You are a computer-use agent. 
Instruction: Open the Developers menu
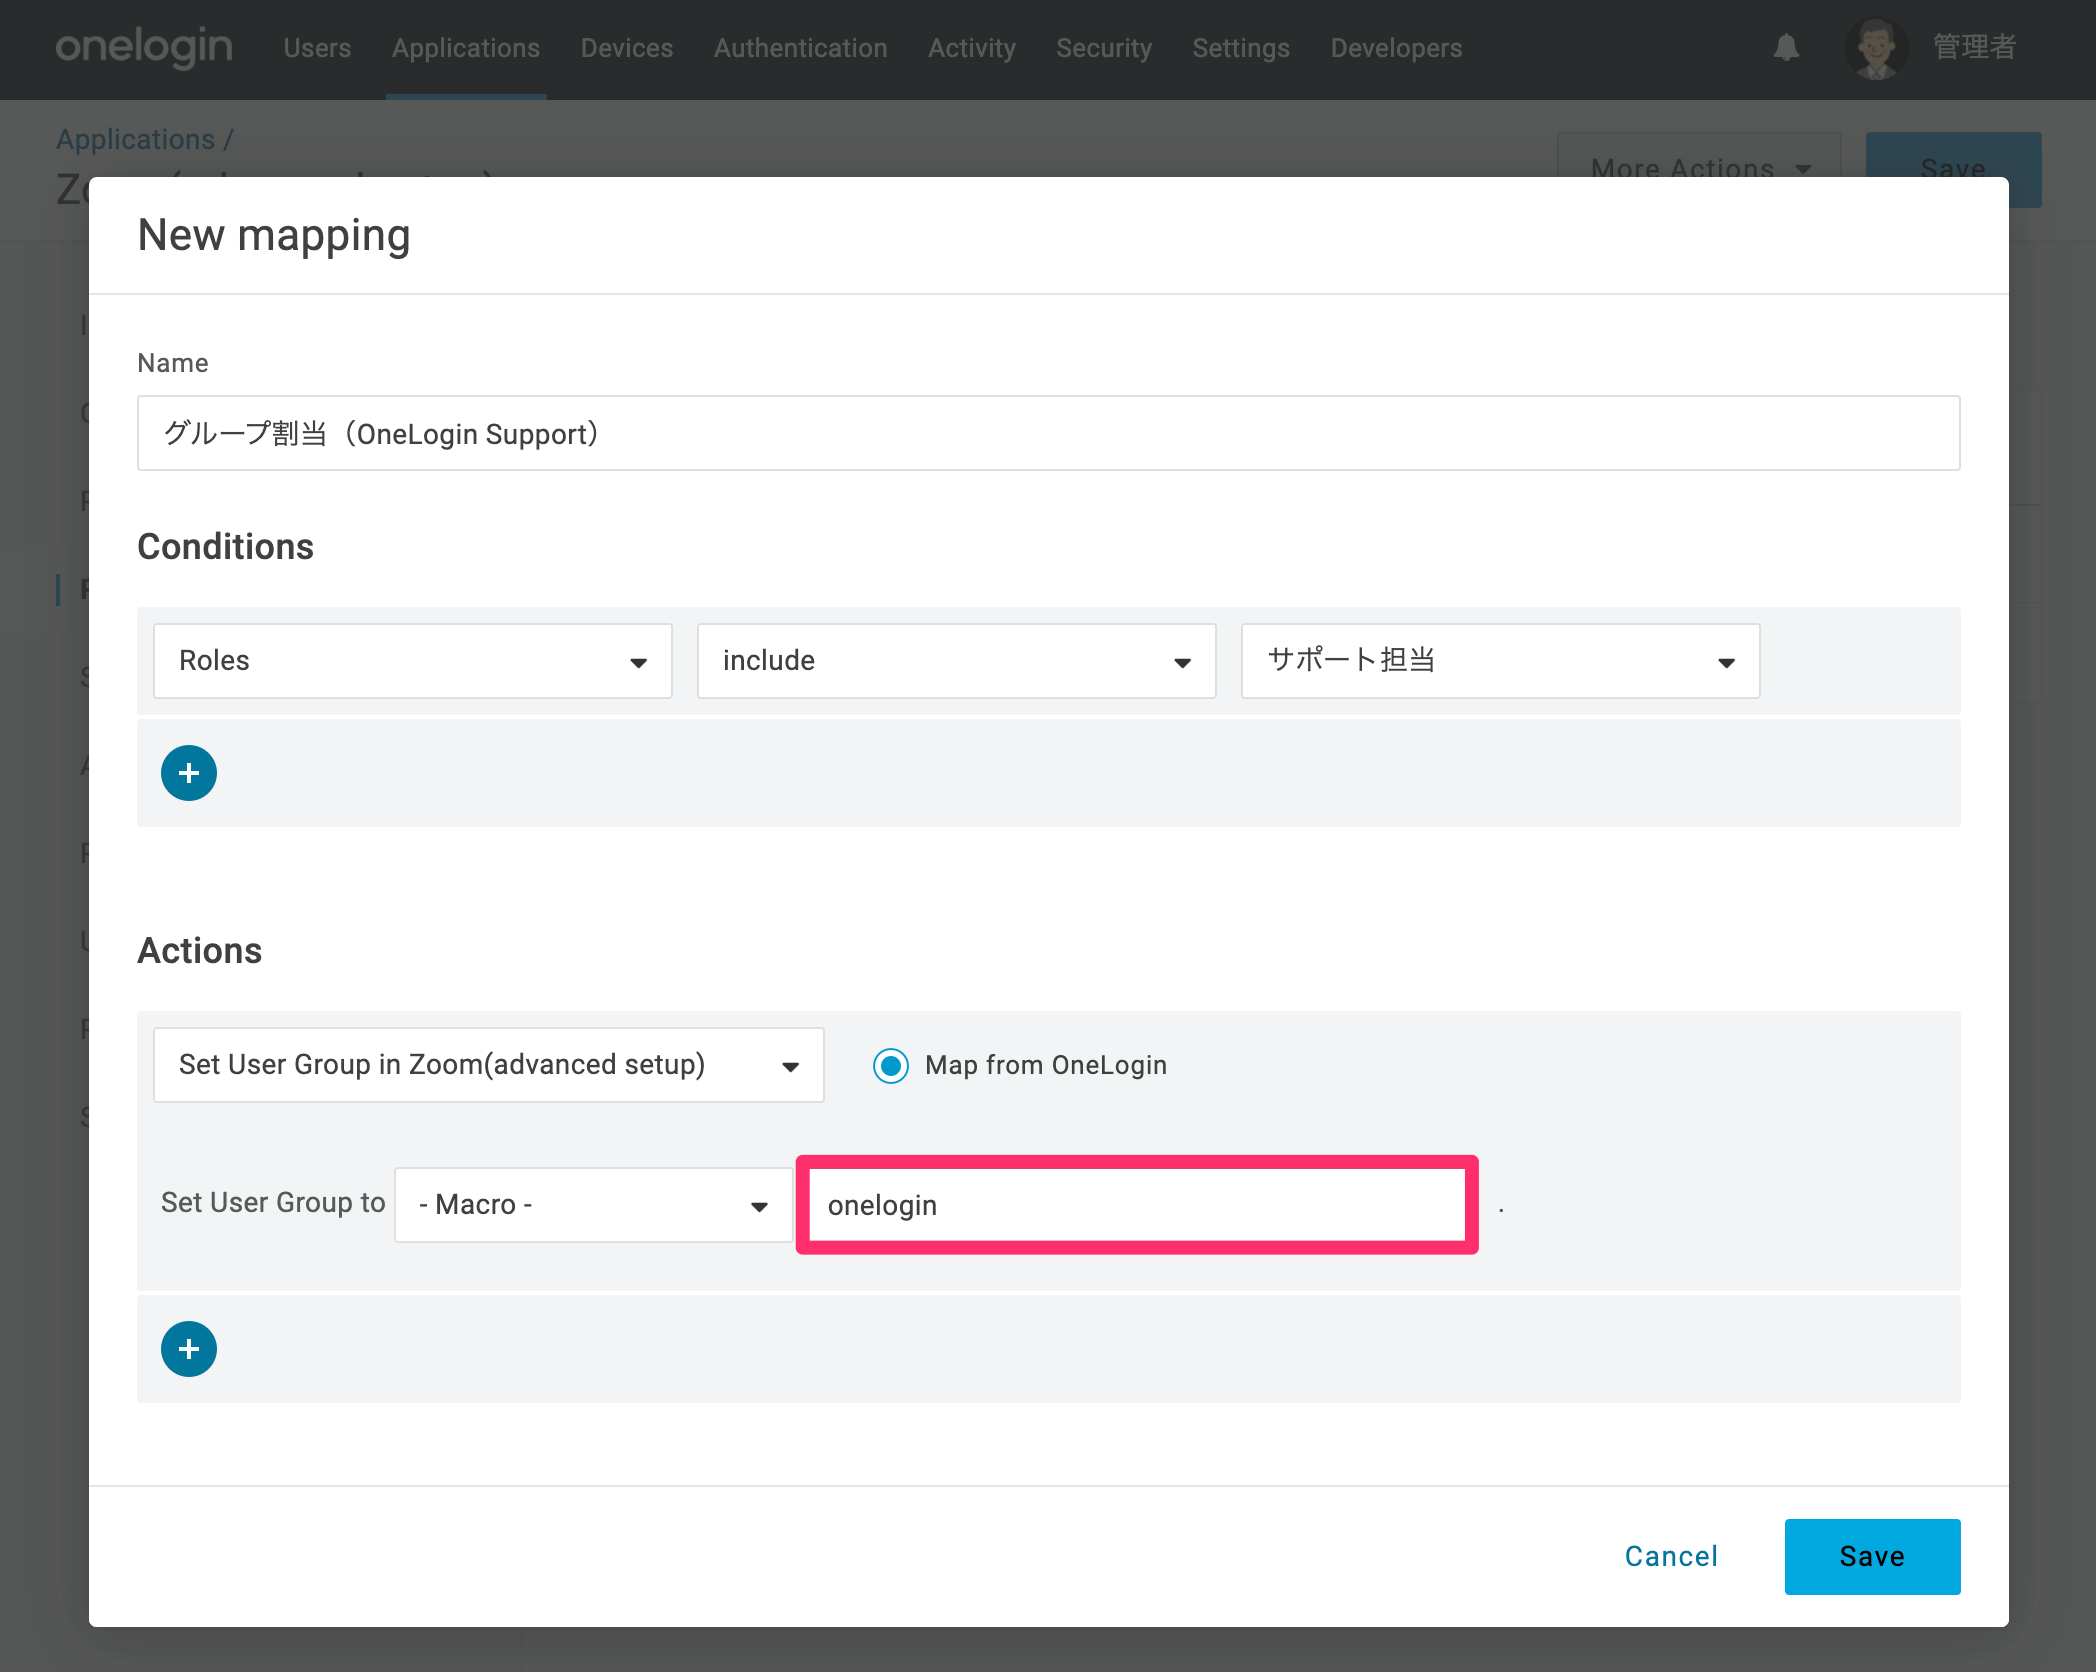coord(1396,48)
